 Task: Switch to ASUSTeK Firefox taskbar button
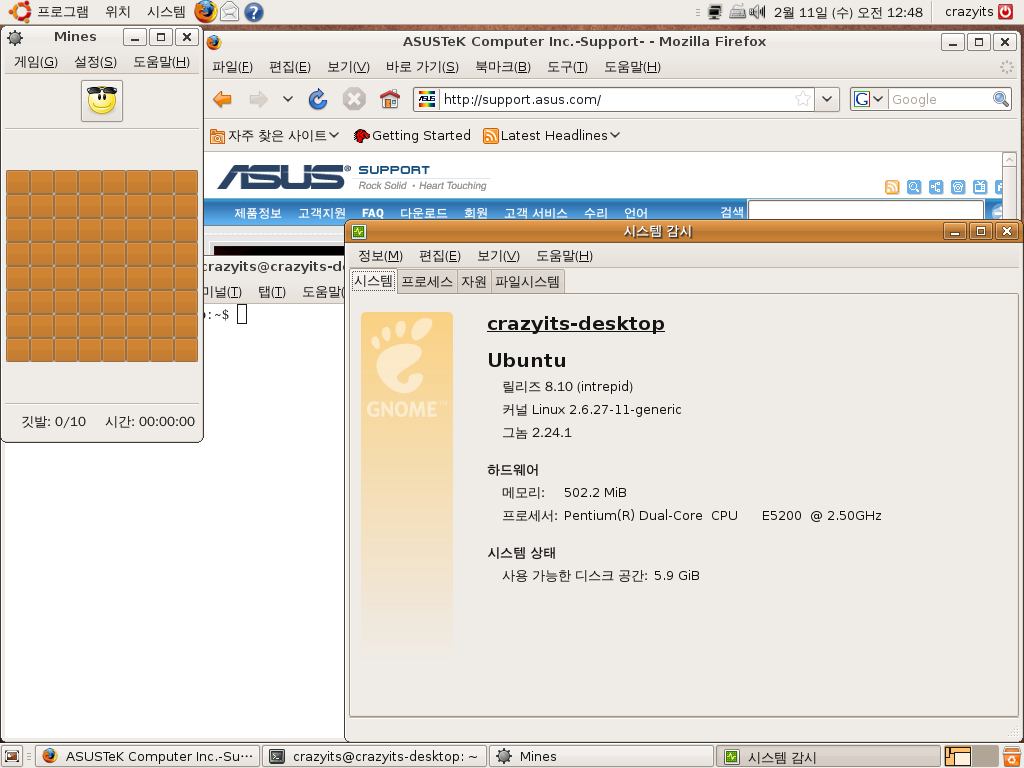pos(148,756)
